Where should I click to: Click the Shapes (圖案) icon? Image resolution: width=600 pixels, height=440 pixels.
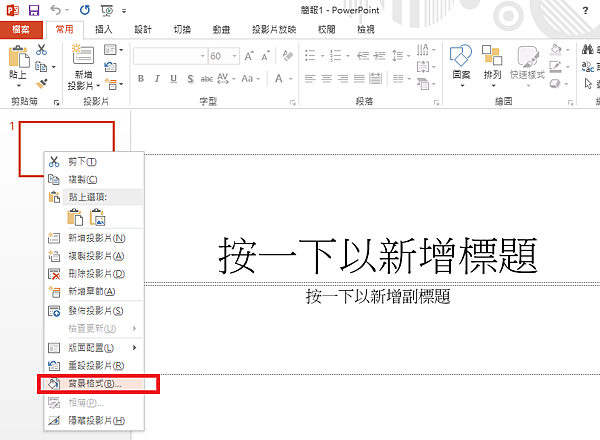click(x=461, y=56)
